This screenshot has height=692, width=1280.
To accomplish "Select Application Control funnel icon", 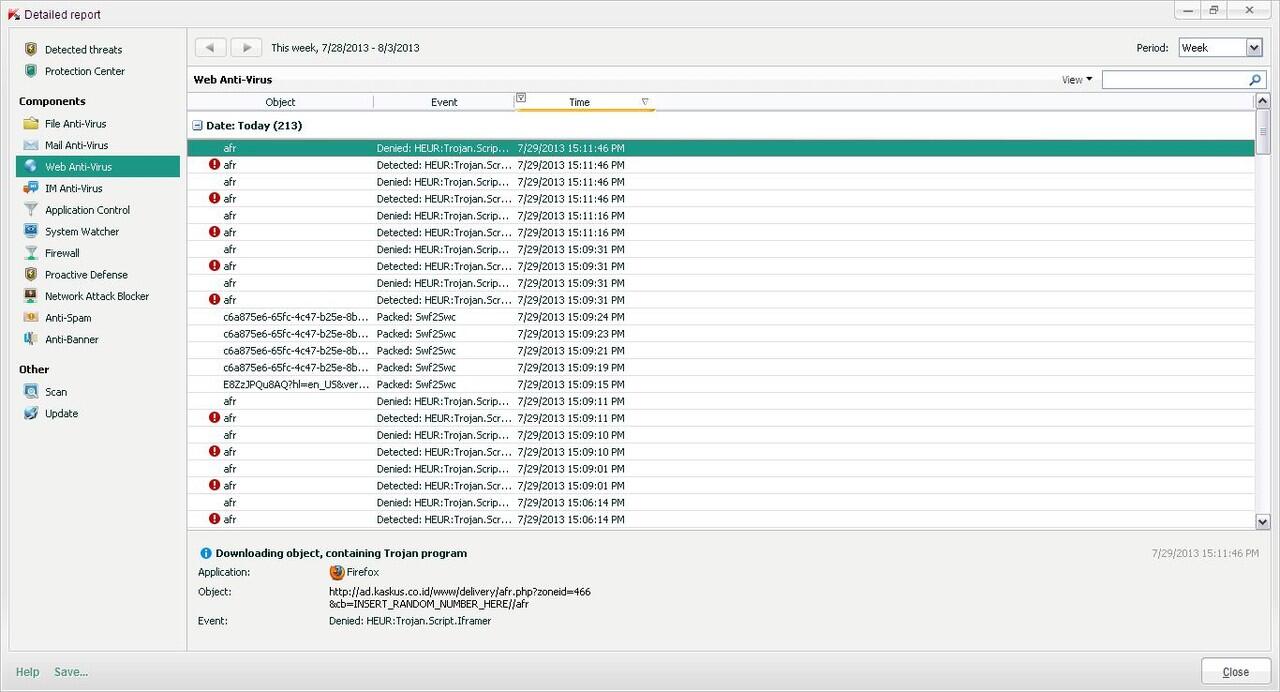I will pyautogui.click(x=31, y=210).
